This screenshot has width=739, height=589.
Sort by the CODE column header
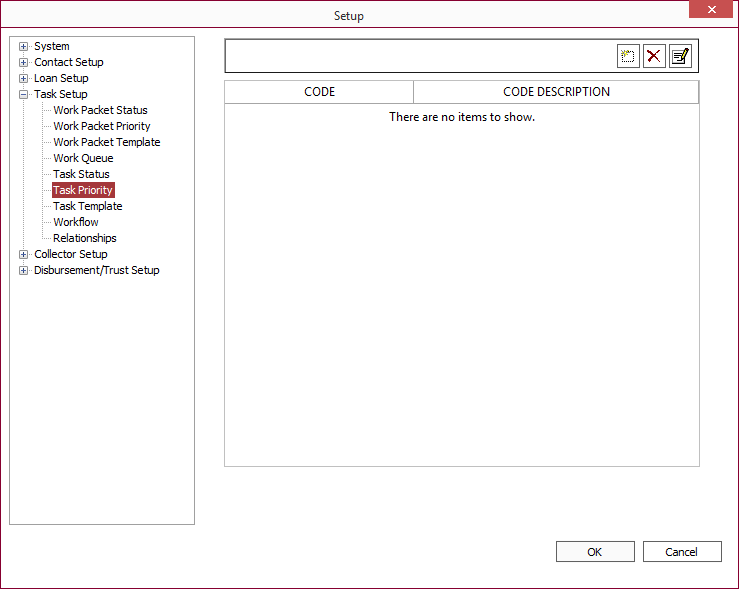tap(319, 92)
